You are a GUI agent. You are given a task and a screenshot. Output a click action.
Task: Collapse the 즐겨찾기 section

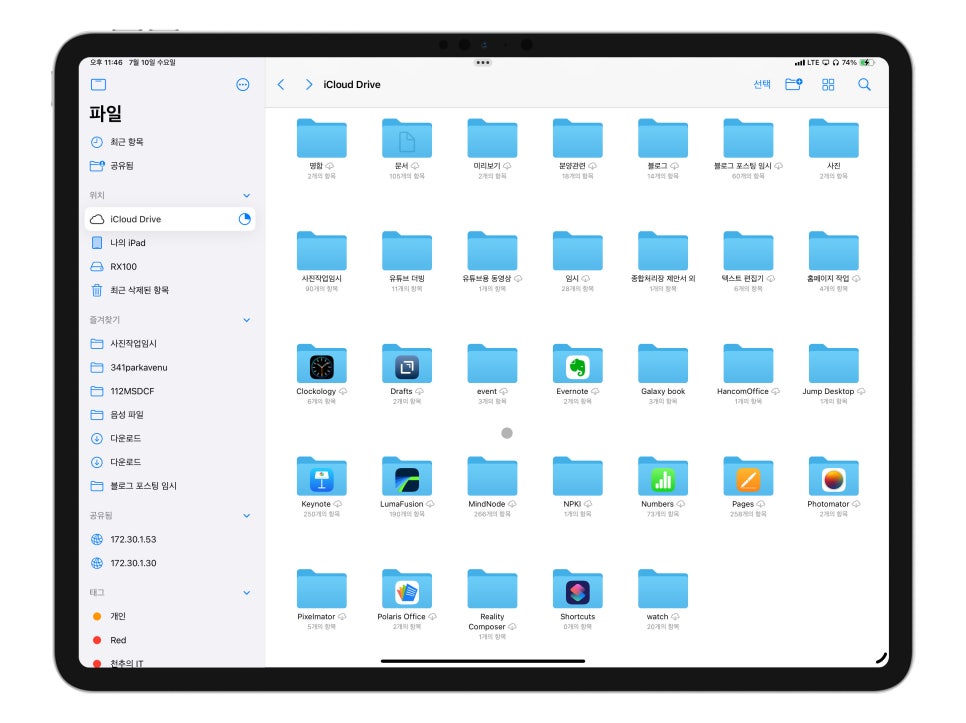pos(246,320)
